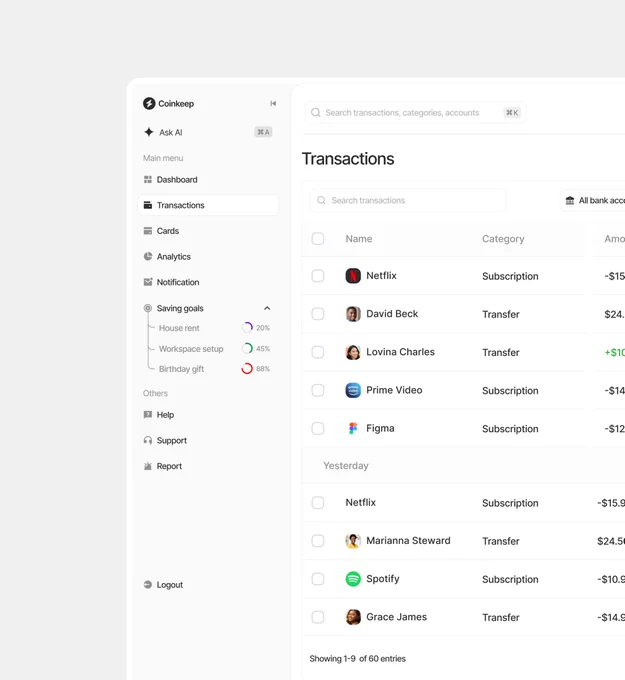Click David Beck's avatar
The image size is (625, 680).
(x=353, y=314)
